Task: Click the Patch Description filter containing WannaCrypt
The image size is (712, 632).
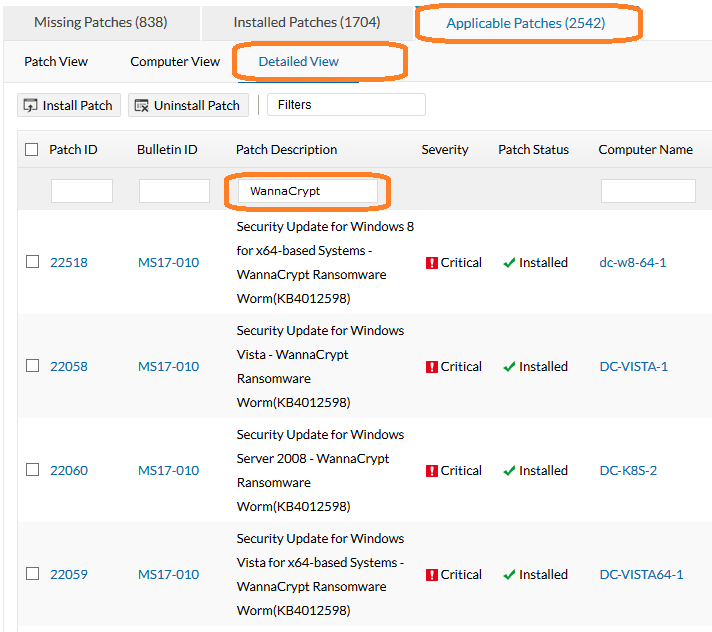Action: click(x=307, y=191)
